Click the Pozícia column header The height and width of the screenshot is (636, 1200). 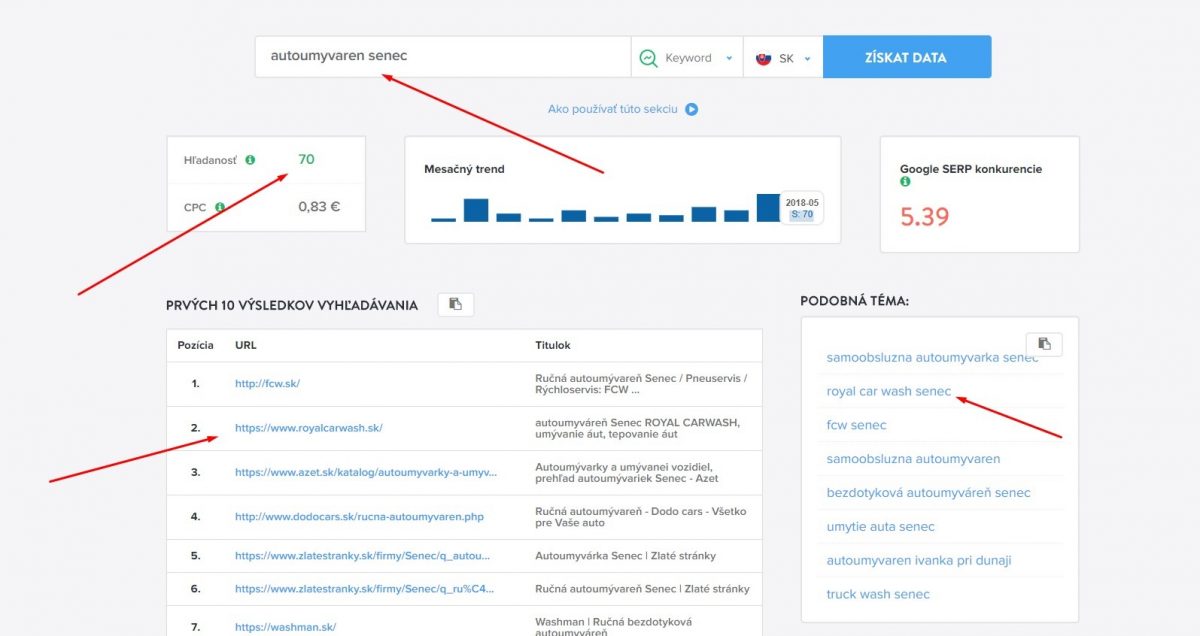point(195,345)
